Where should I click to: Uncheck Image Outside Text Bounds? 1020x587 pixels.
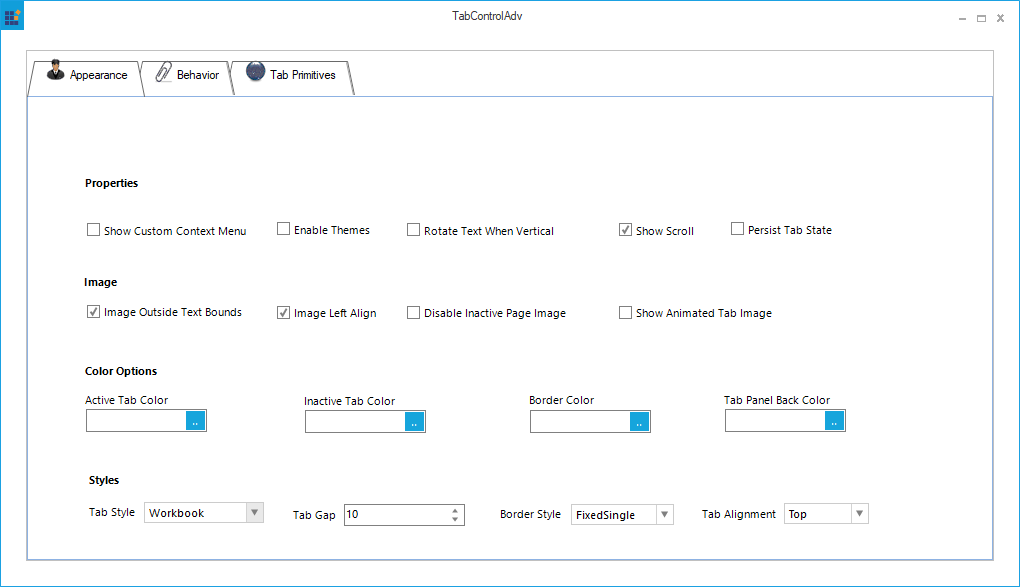[93, 311]
